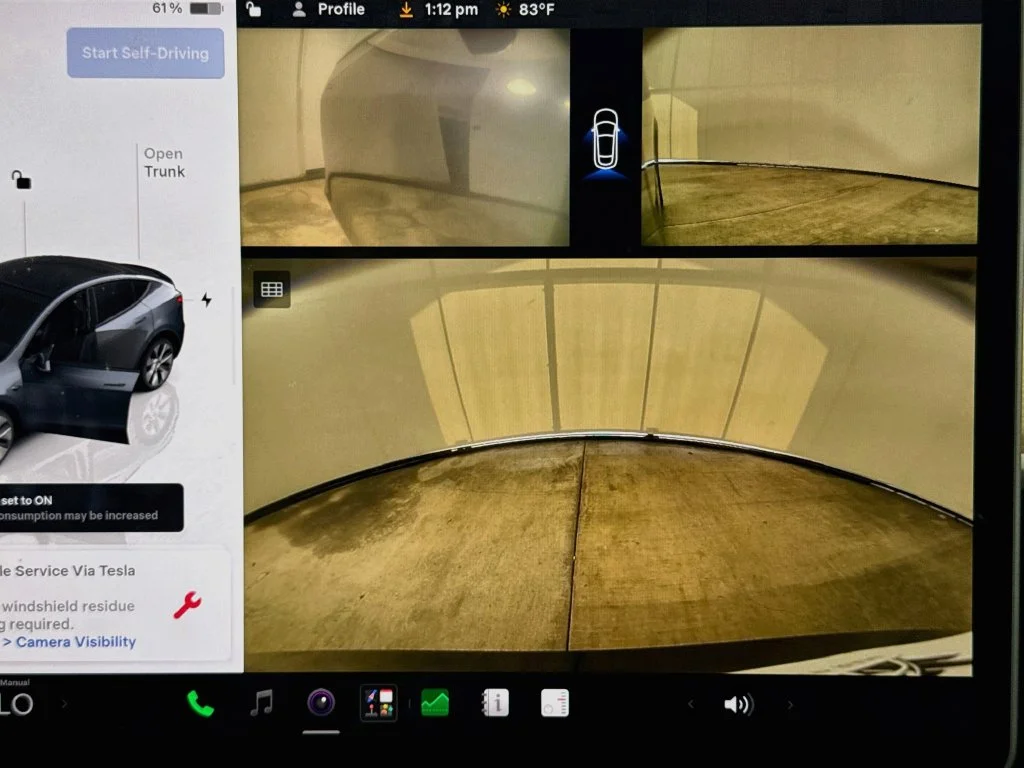
Task: Decrease volume with the left chevron
Action: pyautogui.click(x=690, y=704)
